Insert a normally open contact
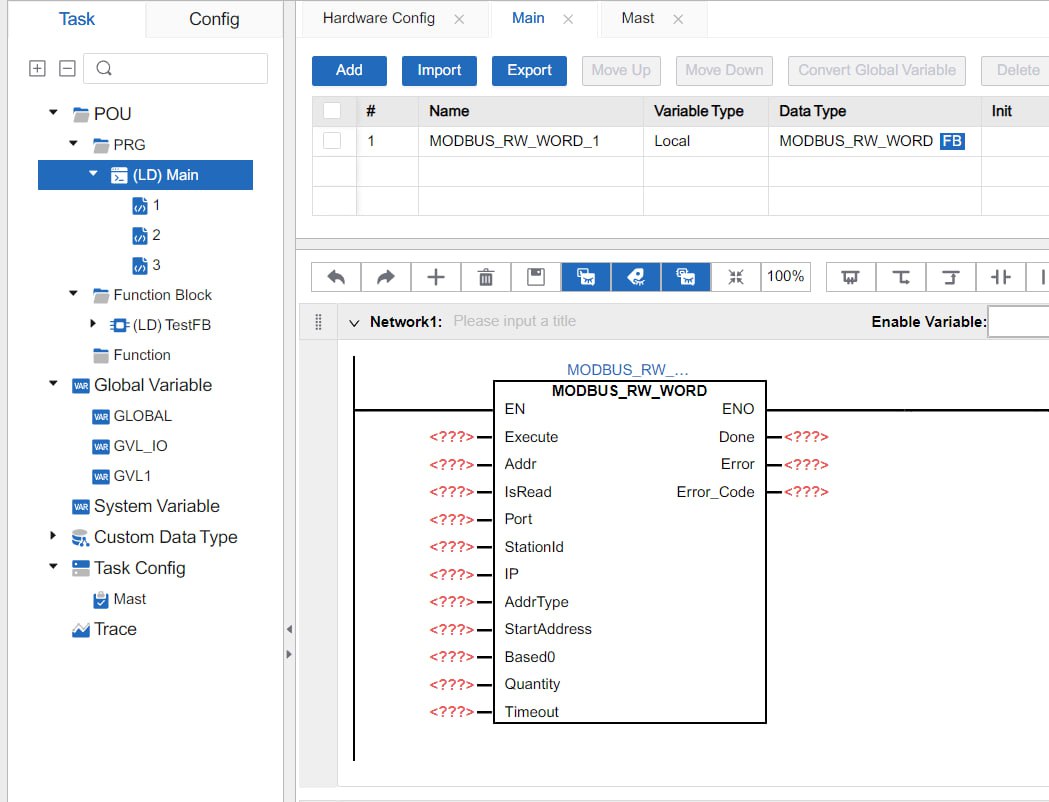 (1001, 277)
